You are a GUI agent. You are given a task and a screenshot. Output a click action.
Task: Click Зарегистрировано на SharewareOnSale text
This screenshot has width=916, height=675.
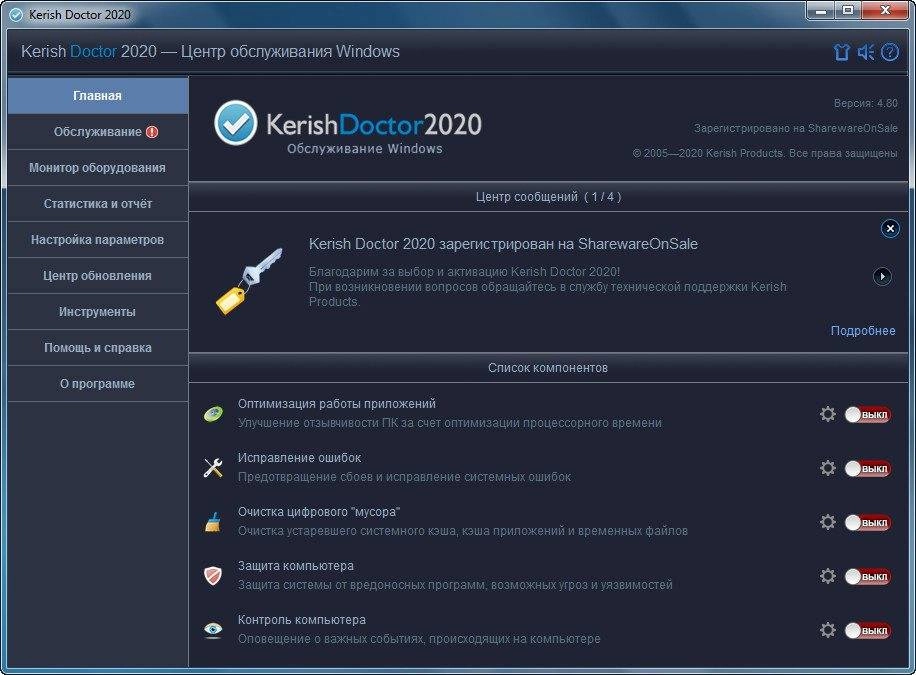(x=796, y=128)
